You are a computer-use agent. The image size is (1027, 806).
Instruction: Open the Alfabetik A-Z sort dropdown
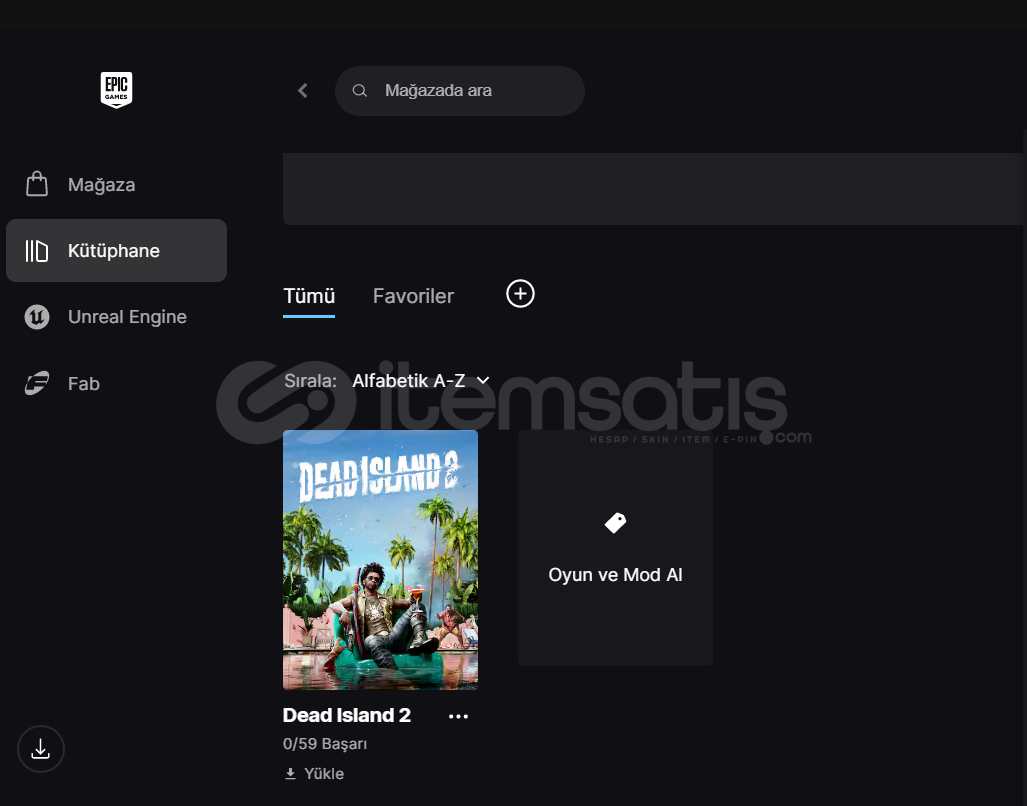coord(421,380)
